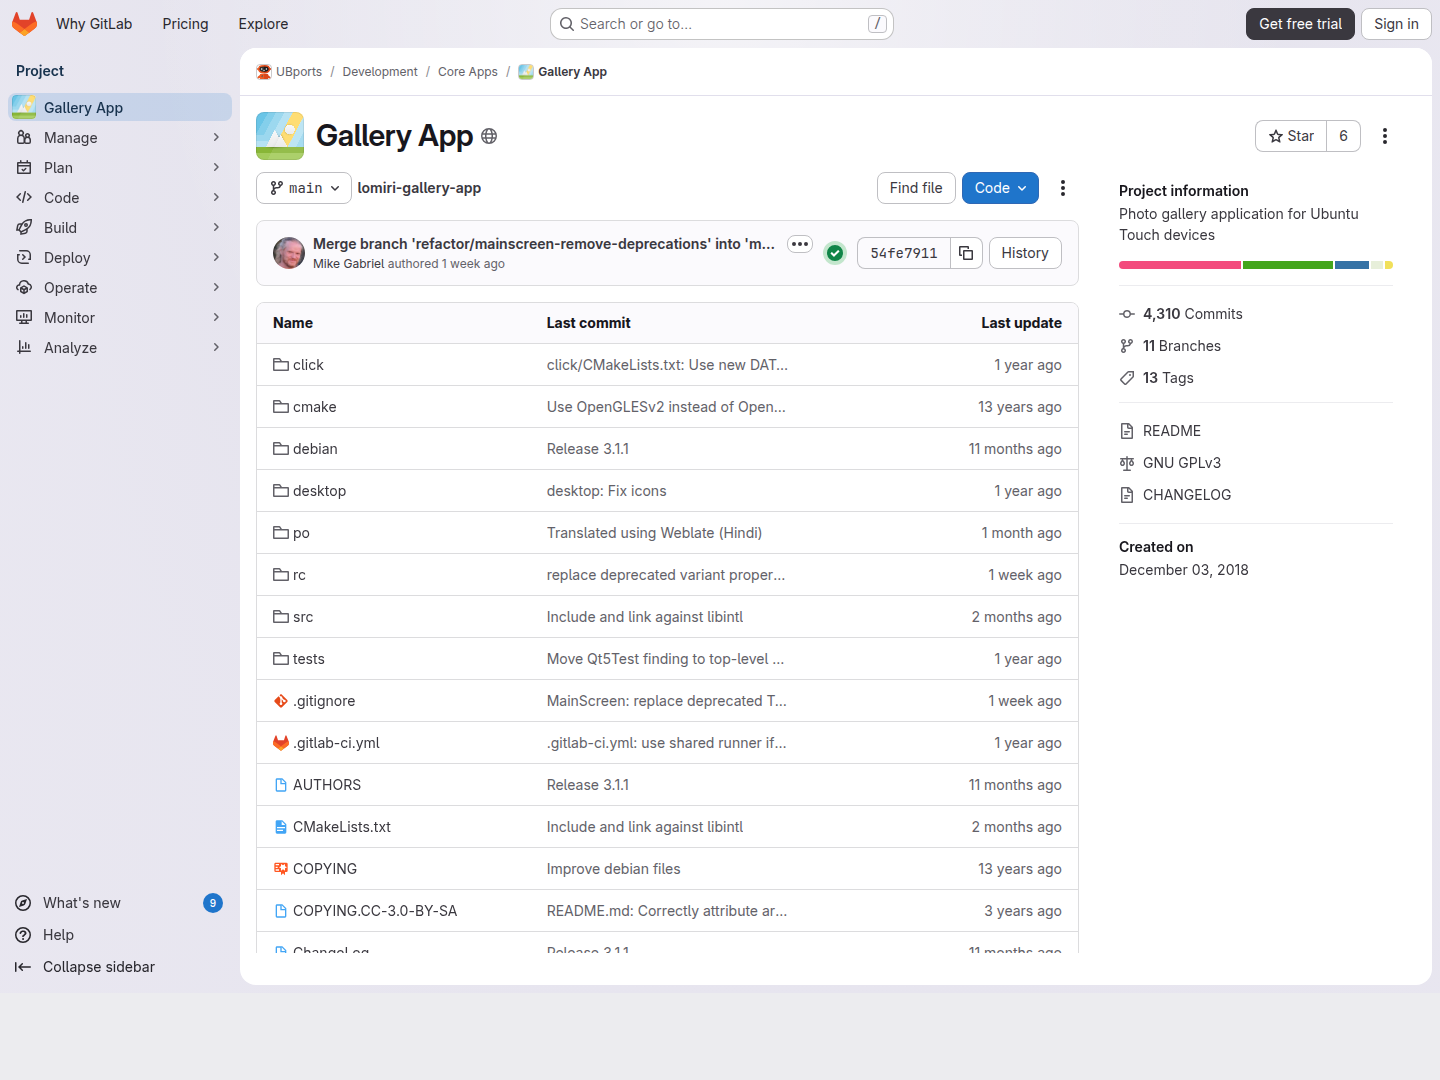Open the CHANGELOG link
The width and height of the screenshot is (1440, 1080).
coord(1187,495)
